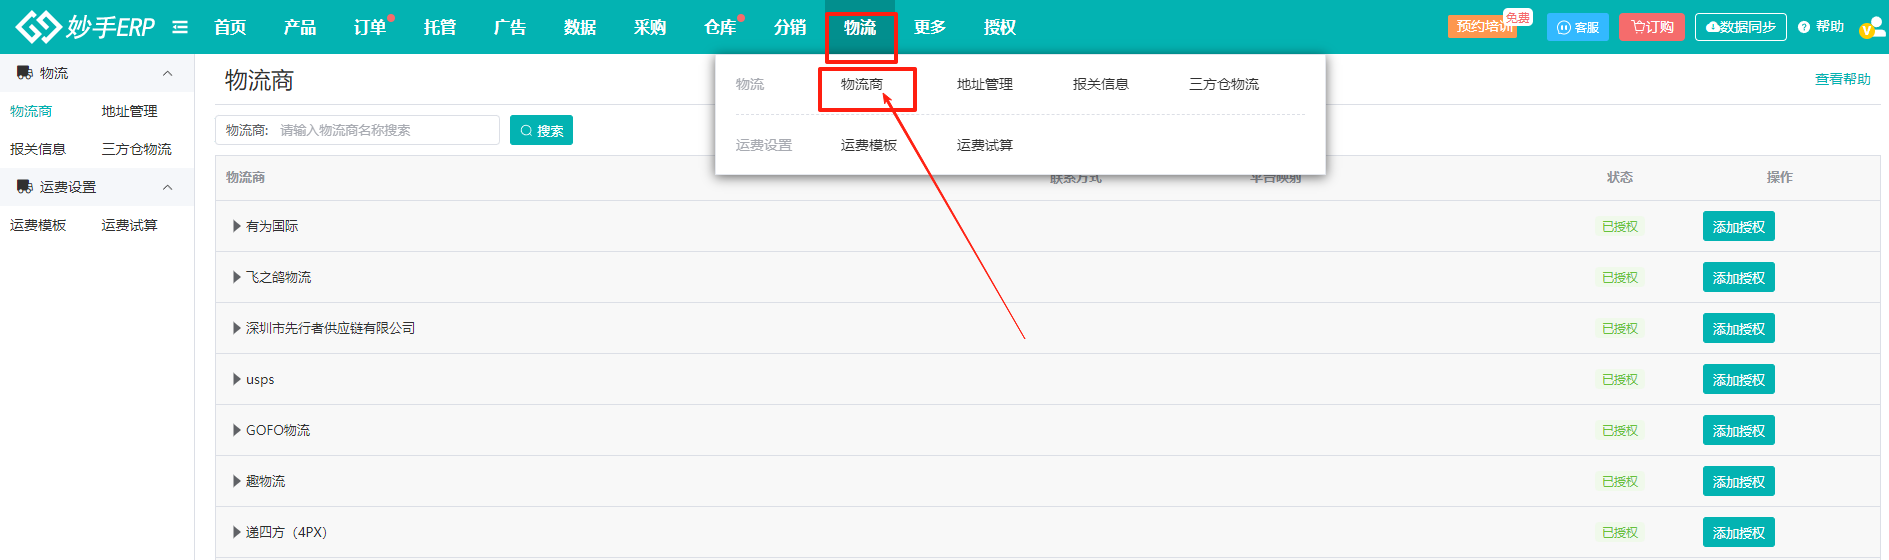
Task: Click the truck icon beside 运费设置 sidebar heading
Action: [x=25, y=187]
